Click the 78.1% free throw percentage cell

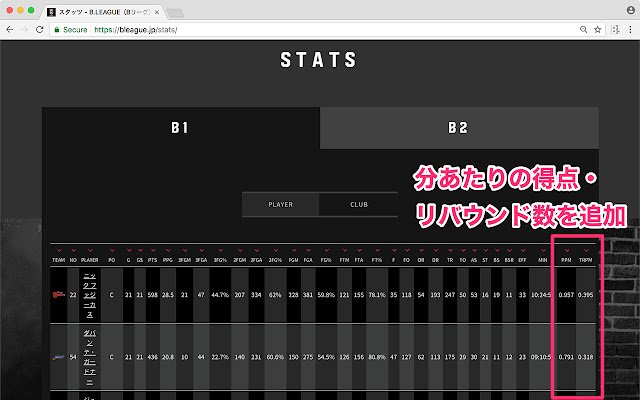point(377,295)
